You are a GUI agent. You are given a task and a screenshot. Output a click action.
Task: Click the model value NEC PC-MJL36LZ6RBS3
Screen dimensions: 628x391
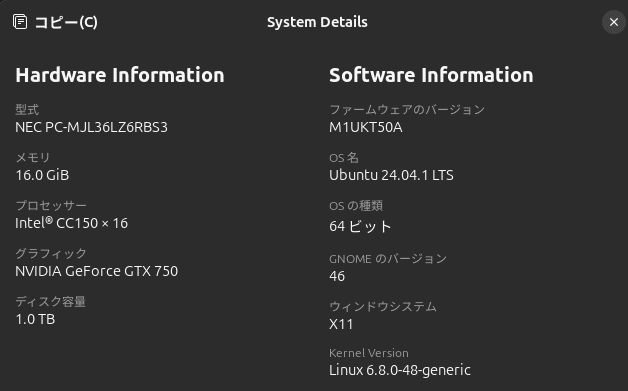click(x=91, y=127)
